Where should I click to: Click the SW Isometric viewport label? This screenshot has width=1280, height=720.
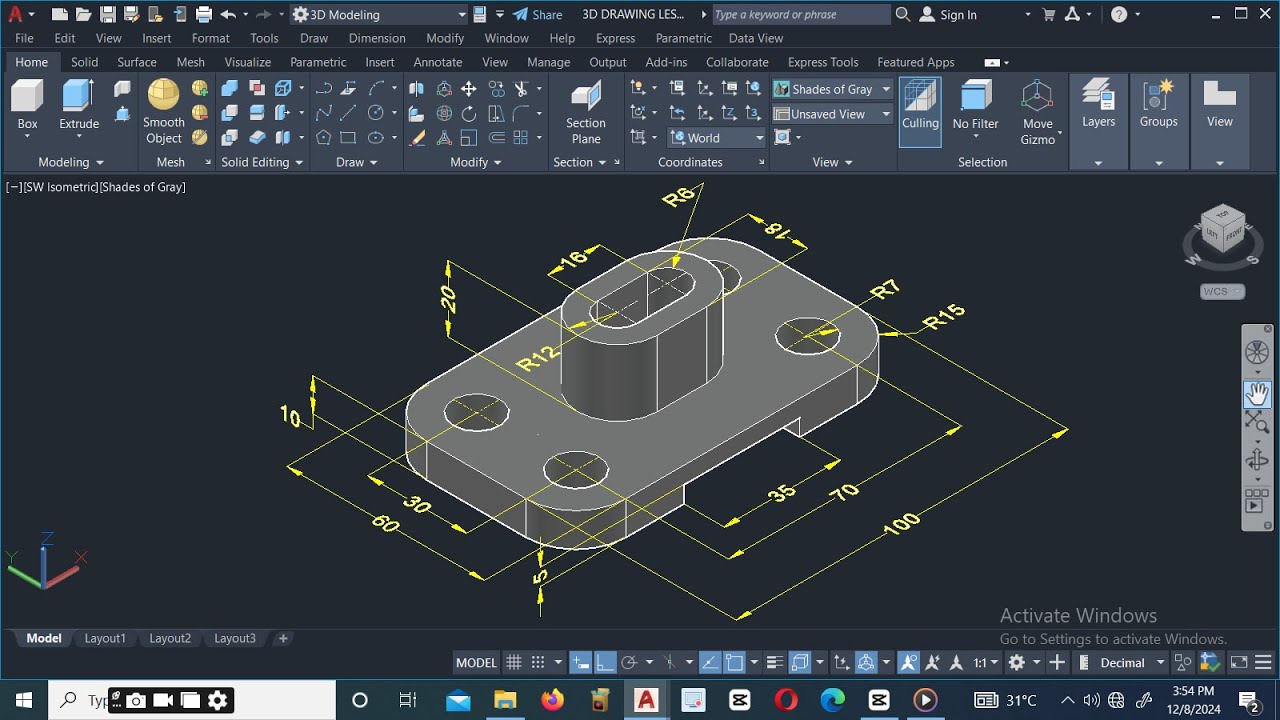click(61, 187)
